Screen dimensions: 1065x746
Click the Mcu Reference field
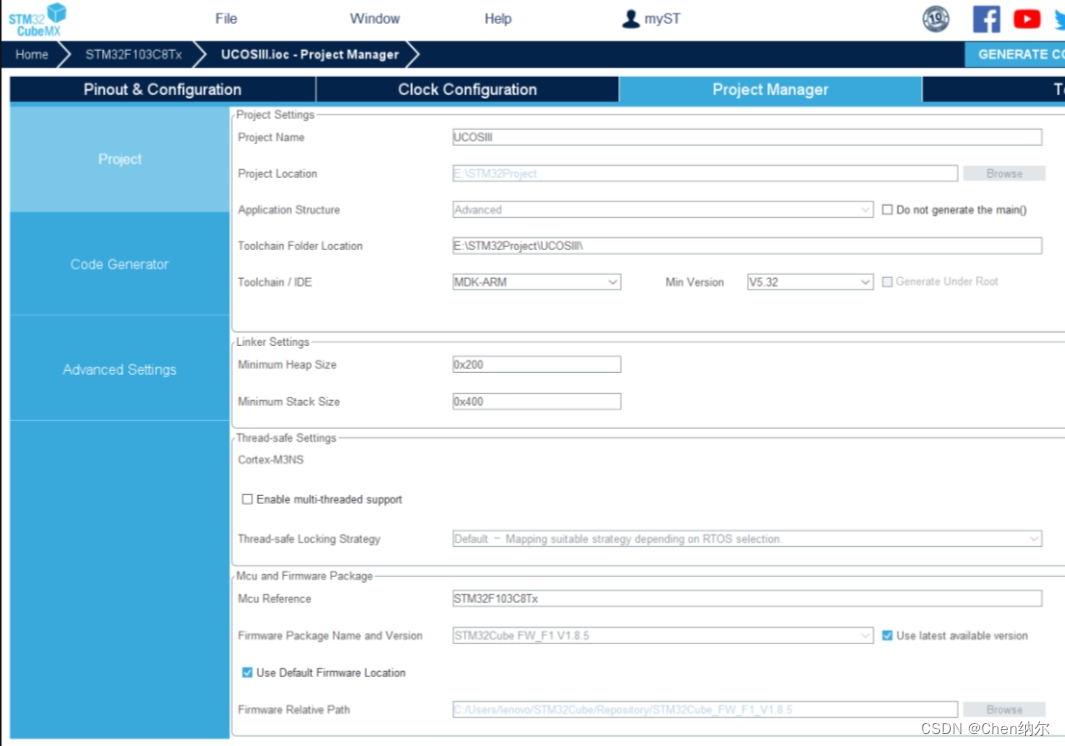pyautogui.click(x=747, y=599)
